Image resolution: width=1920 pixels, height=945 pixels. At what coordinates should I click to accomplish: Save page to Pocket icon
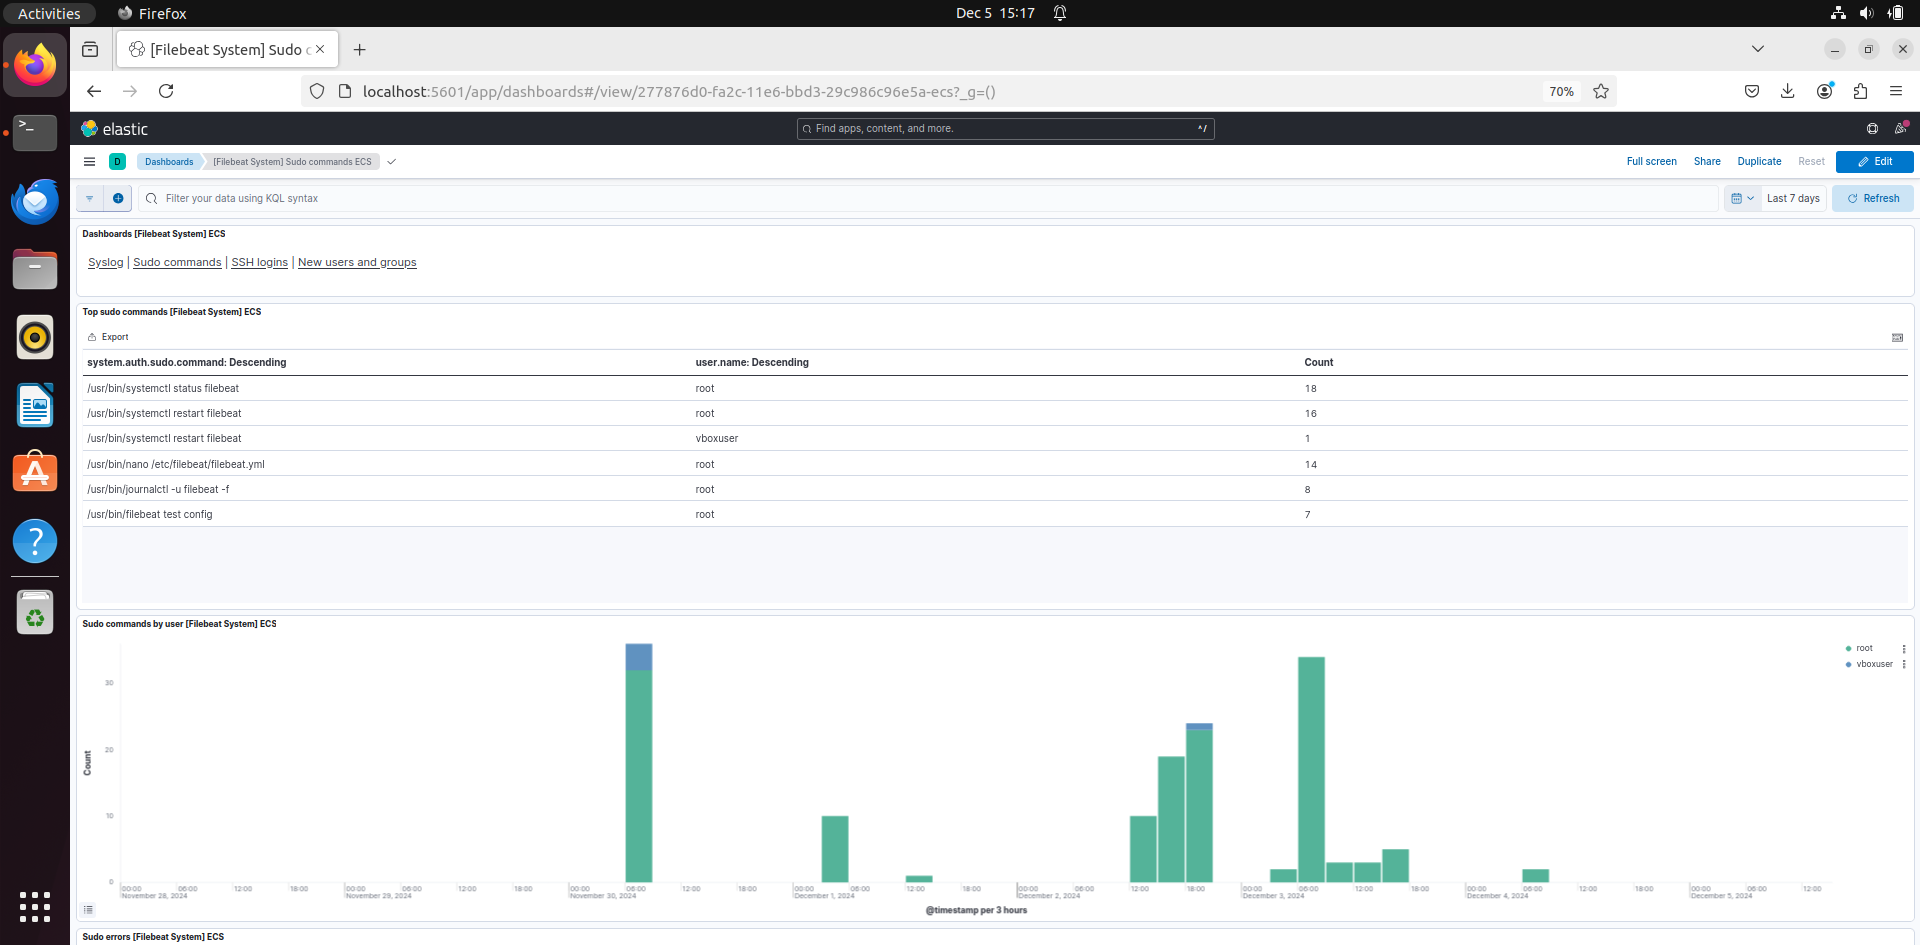[1752, 91]
